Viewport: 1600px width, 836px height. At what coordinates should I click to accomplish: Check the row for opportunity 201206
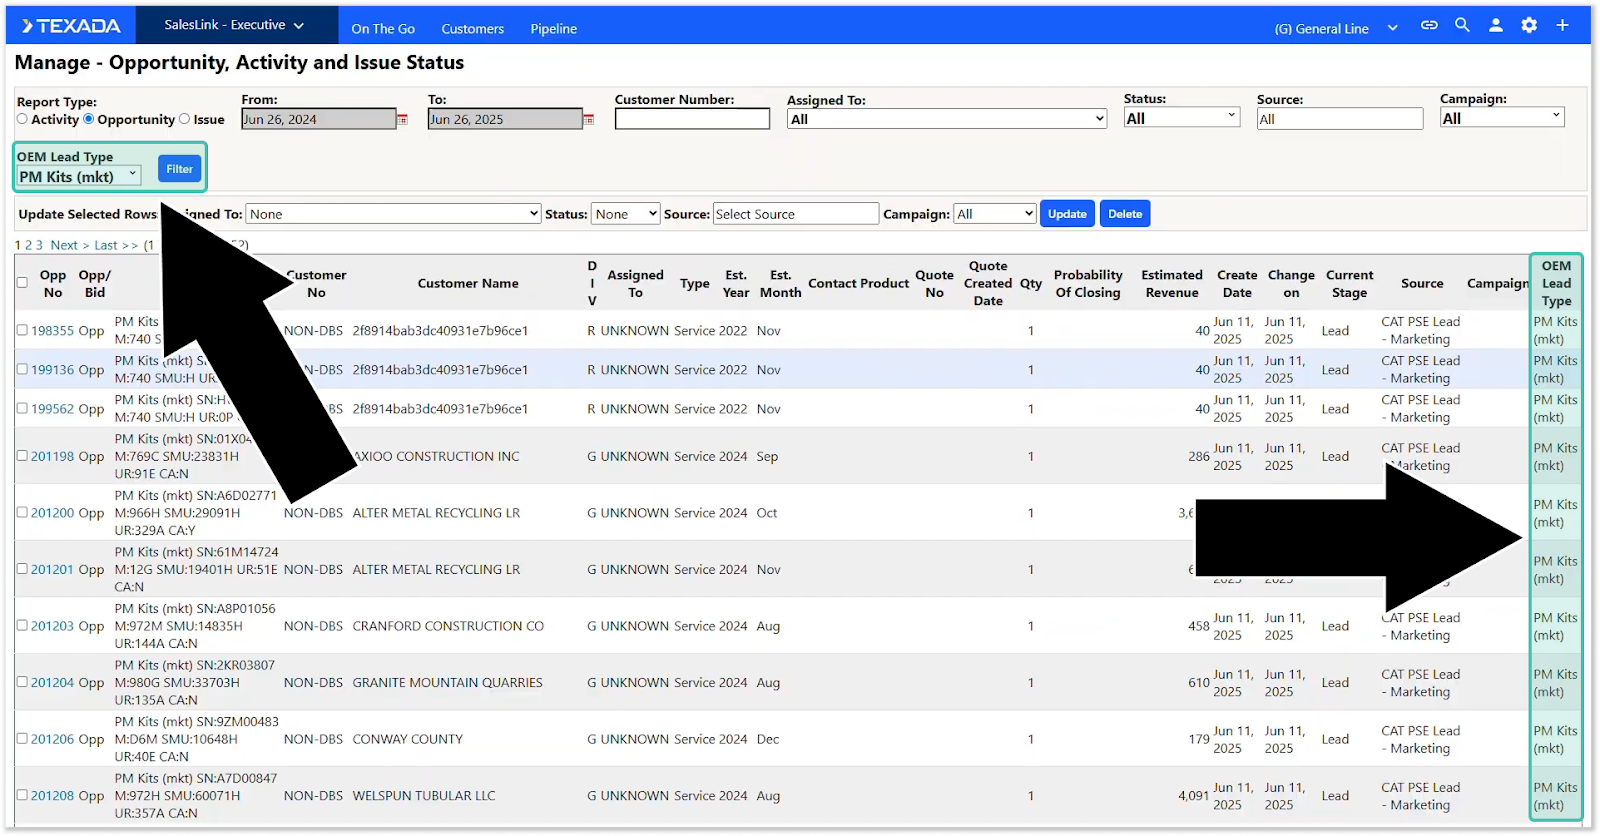click(x=22, y=739)
